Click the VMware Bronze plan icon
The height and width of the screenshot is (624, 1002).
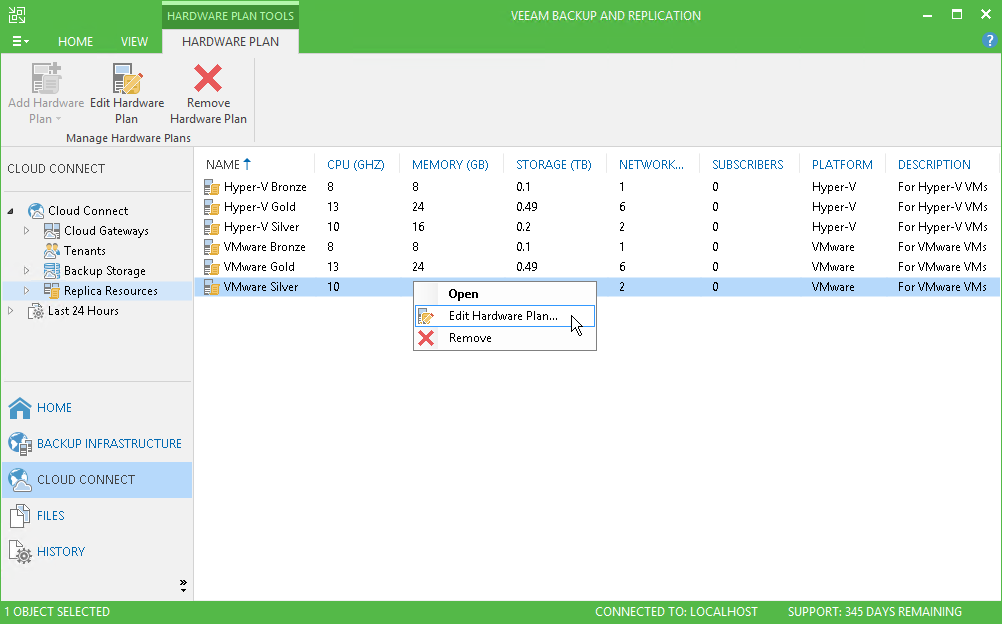tap(212, 247)
